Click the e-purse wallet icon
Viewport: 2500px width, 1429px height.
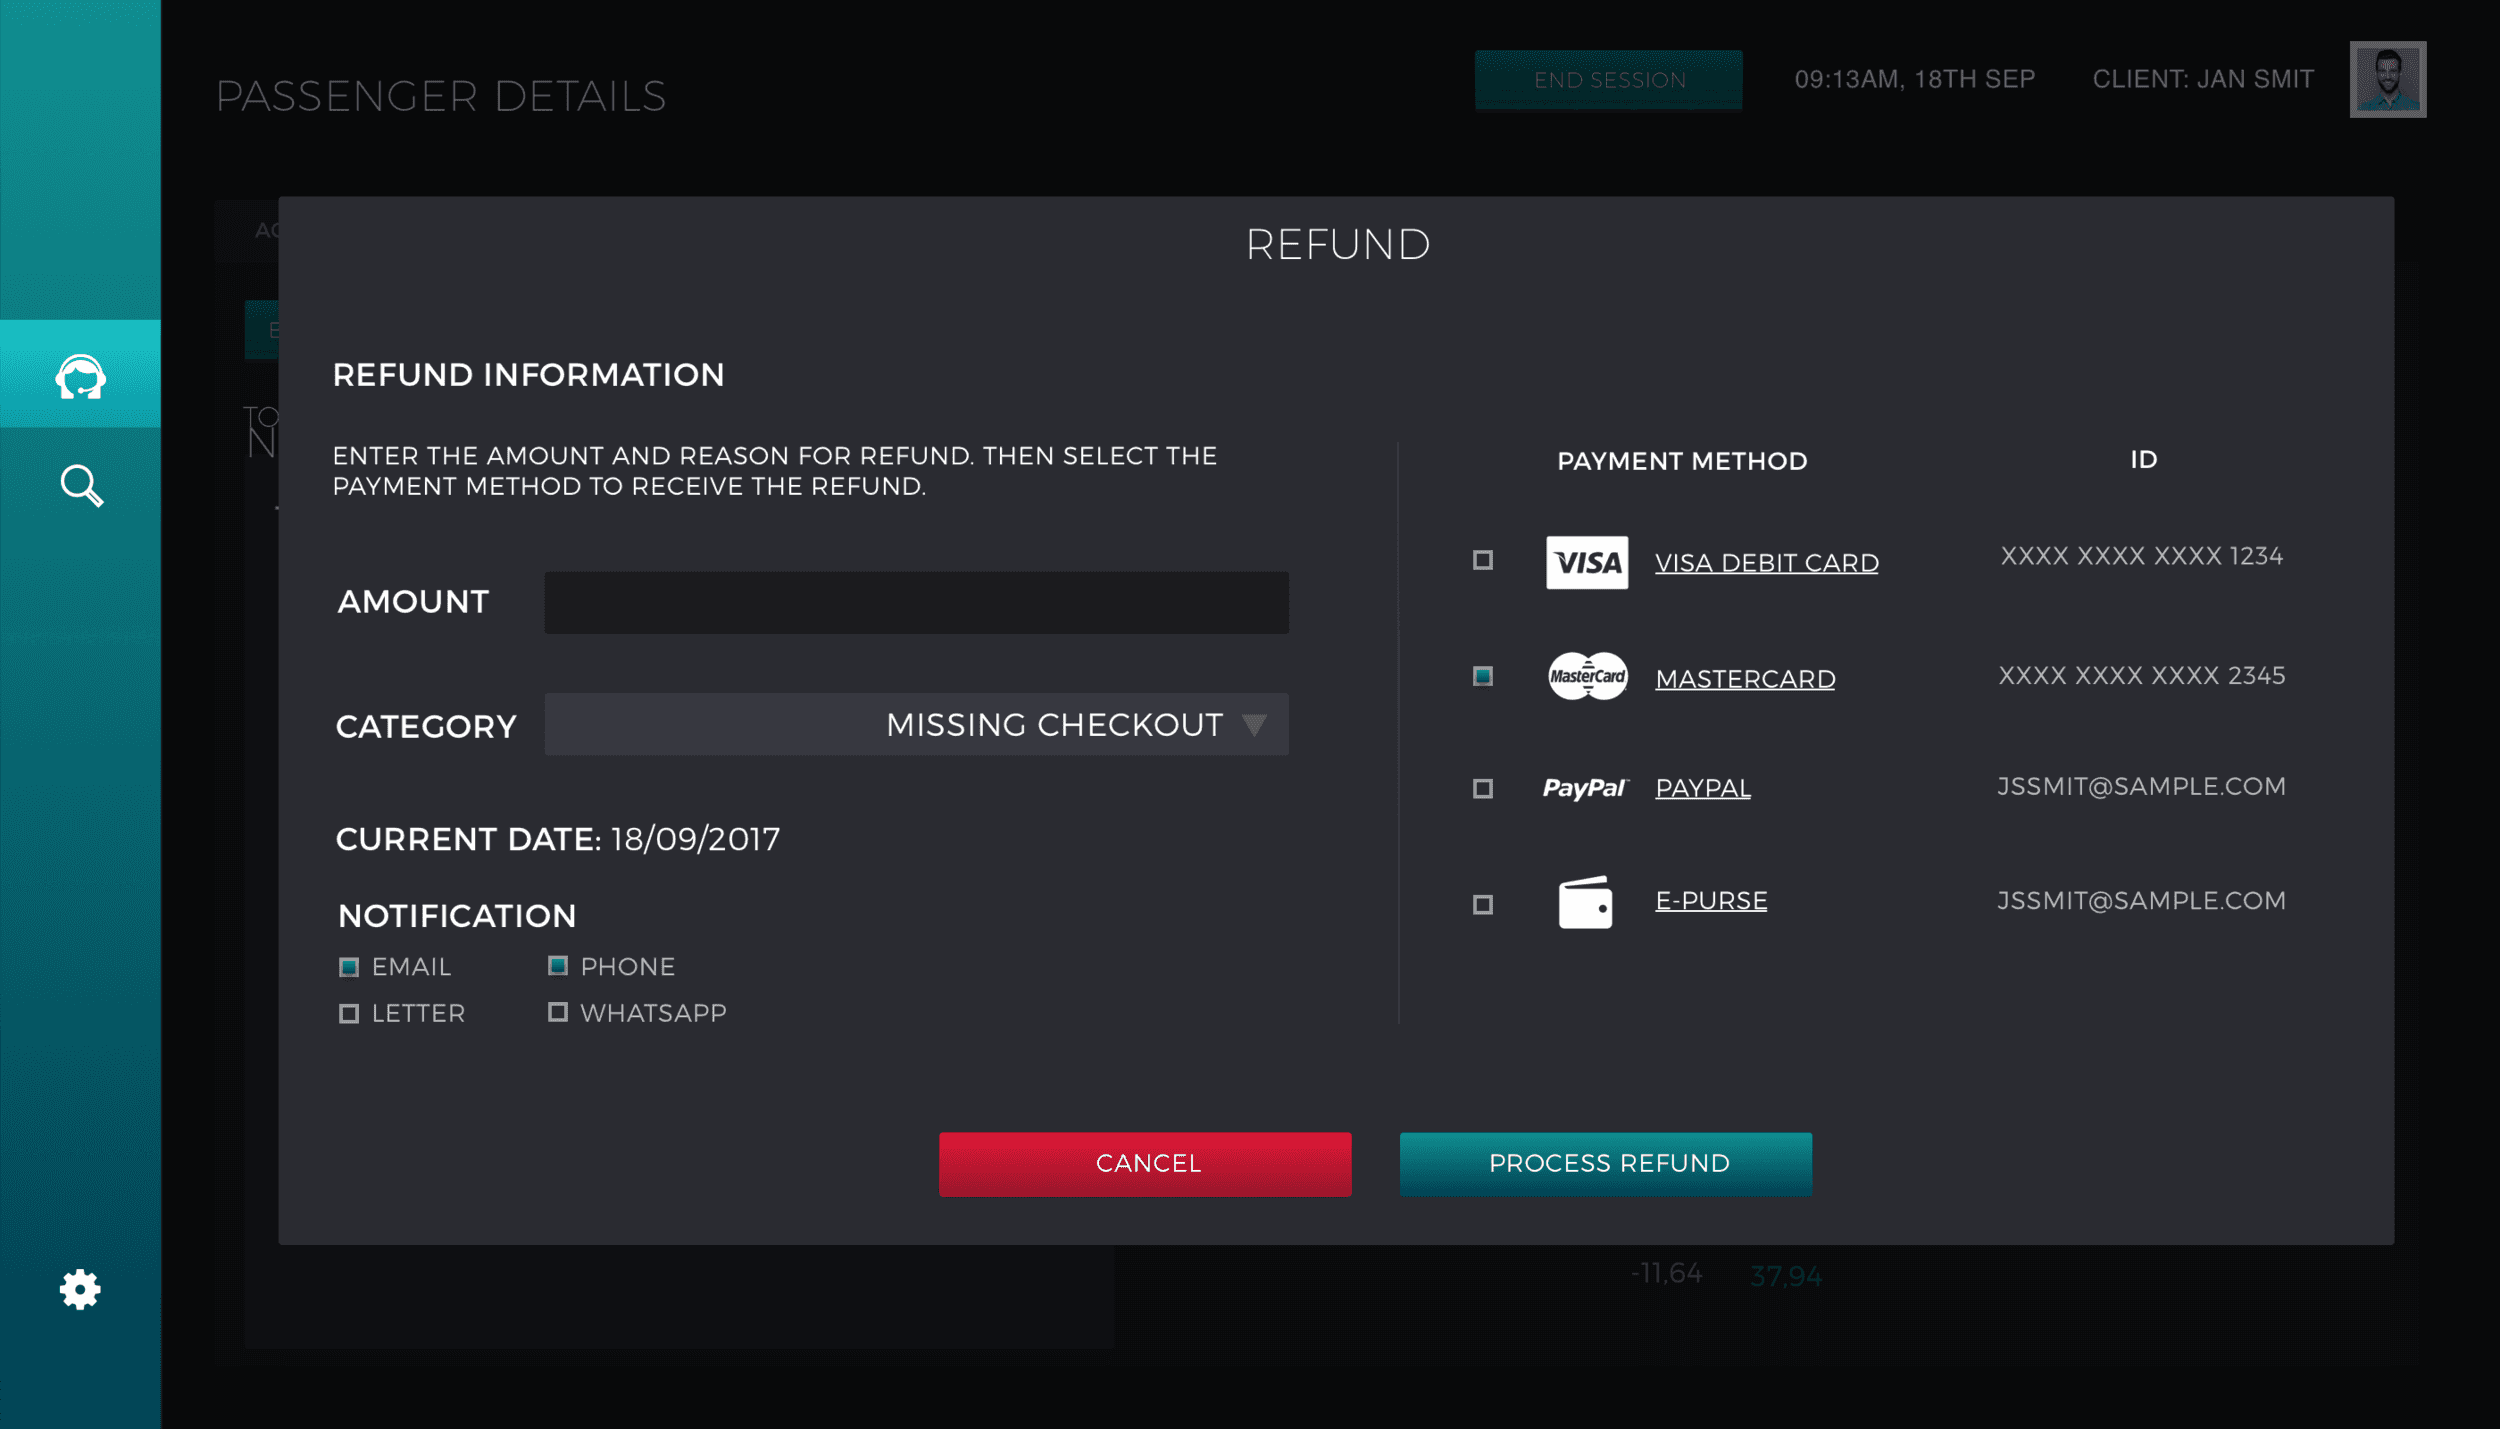(x=1585, y=902)
